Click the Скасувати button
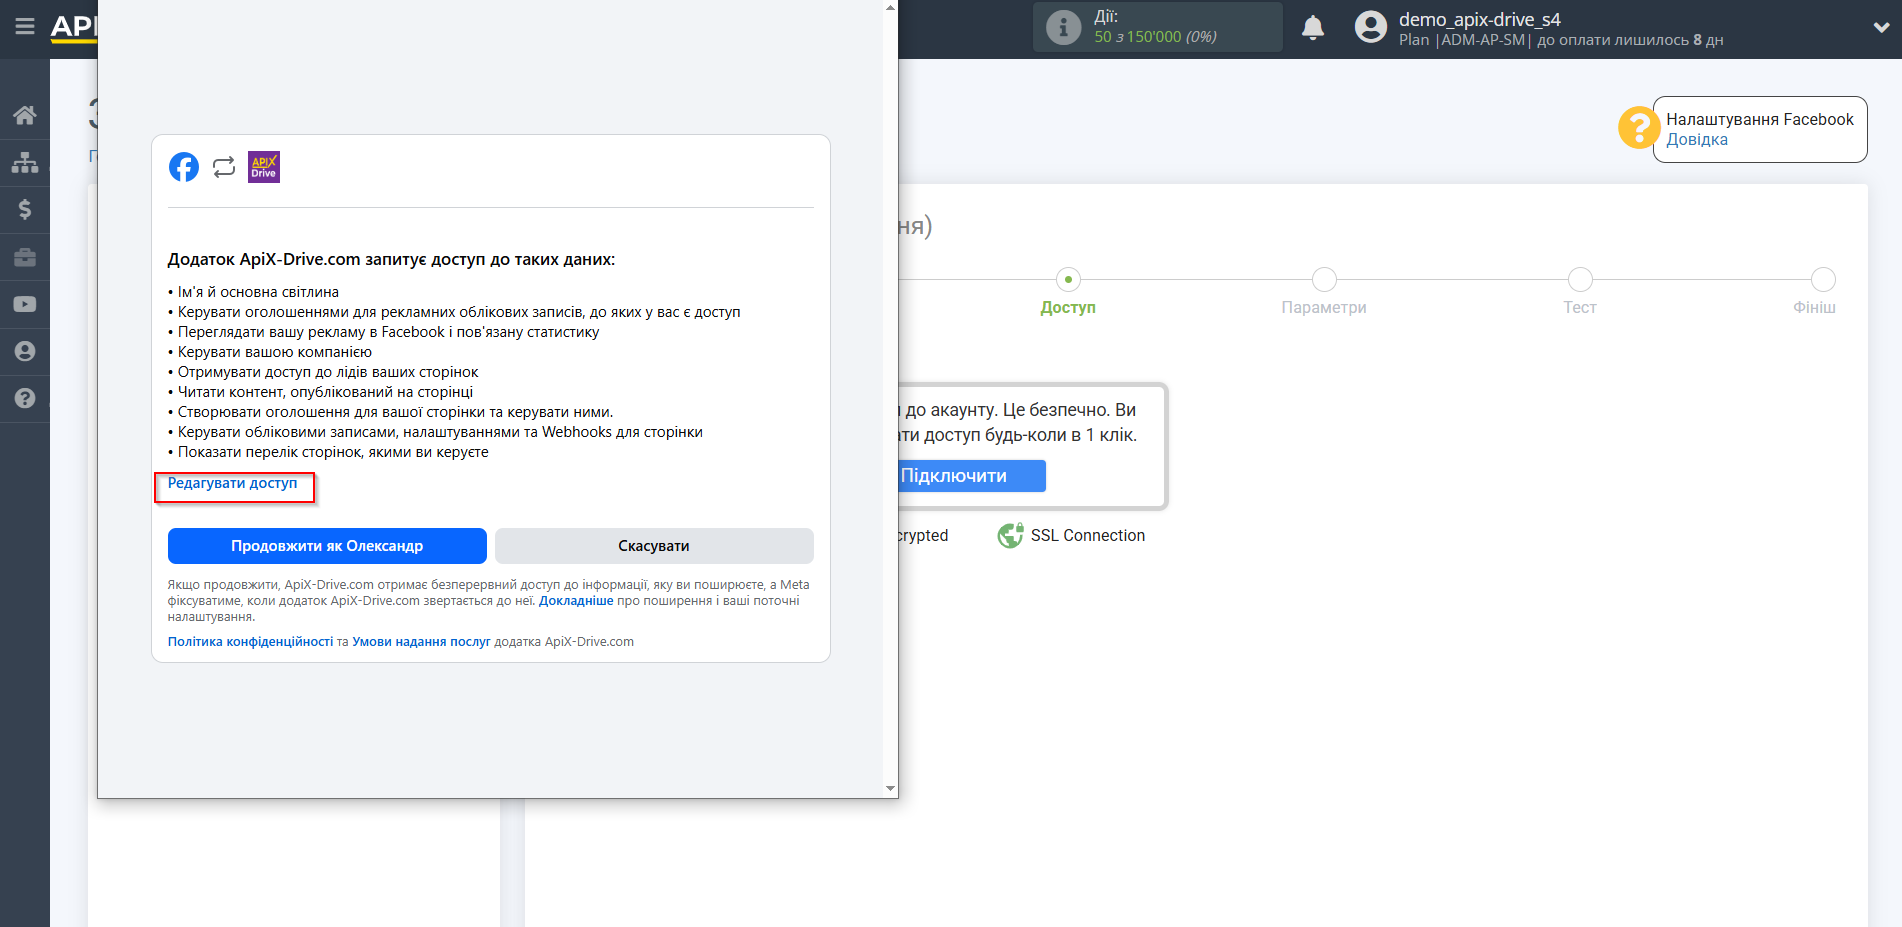Viewport: 1902px width, 927px height. pyautogui.click(x=654, y=546)
